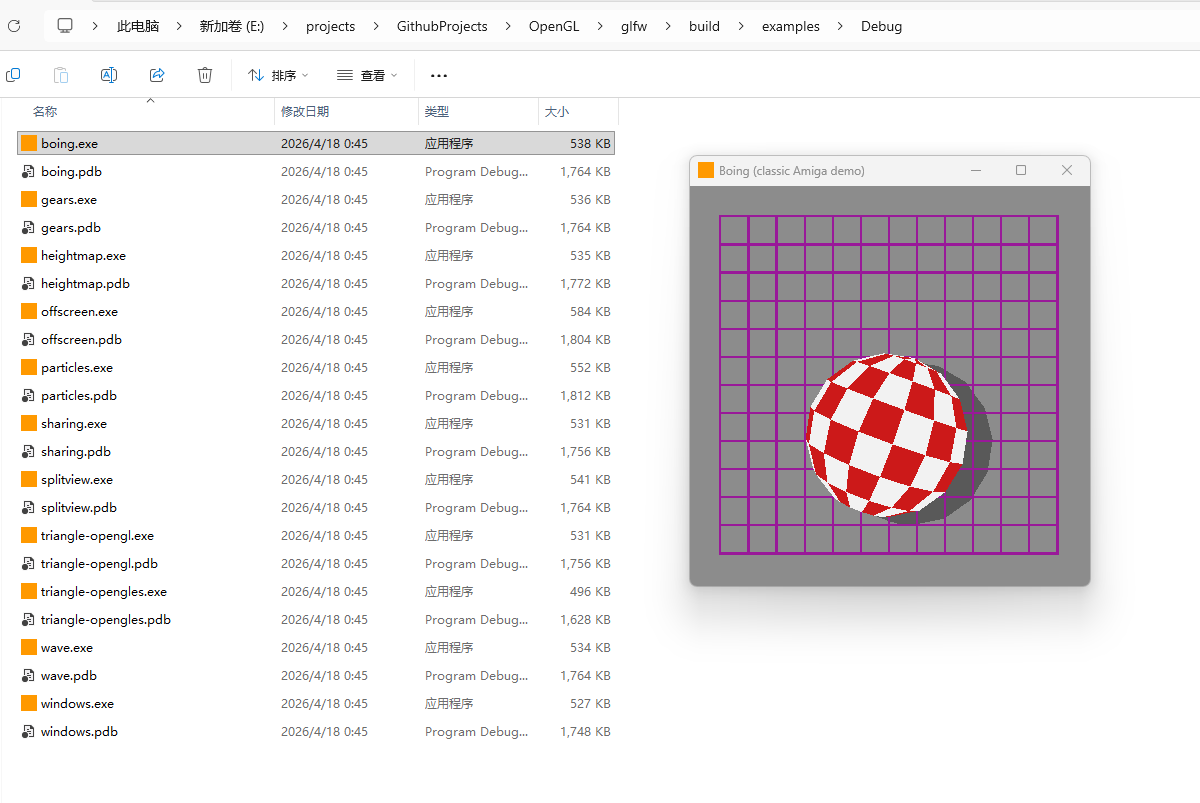This screenshot has height=803, width=1200.
Task: Expand the chevron after OpenGL in breadcrumb
Action: 600,26
